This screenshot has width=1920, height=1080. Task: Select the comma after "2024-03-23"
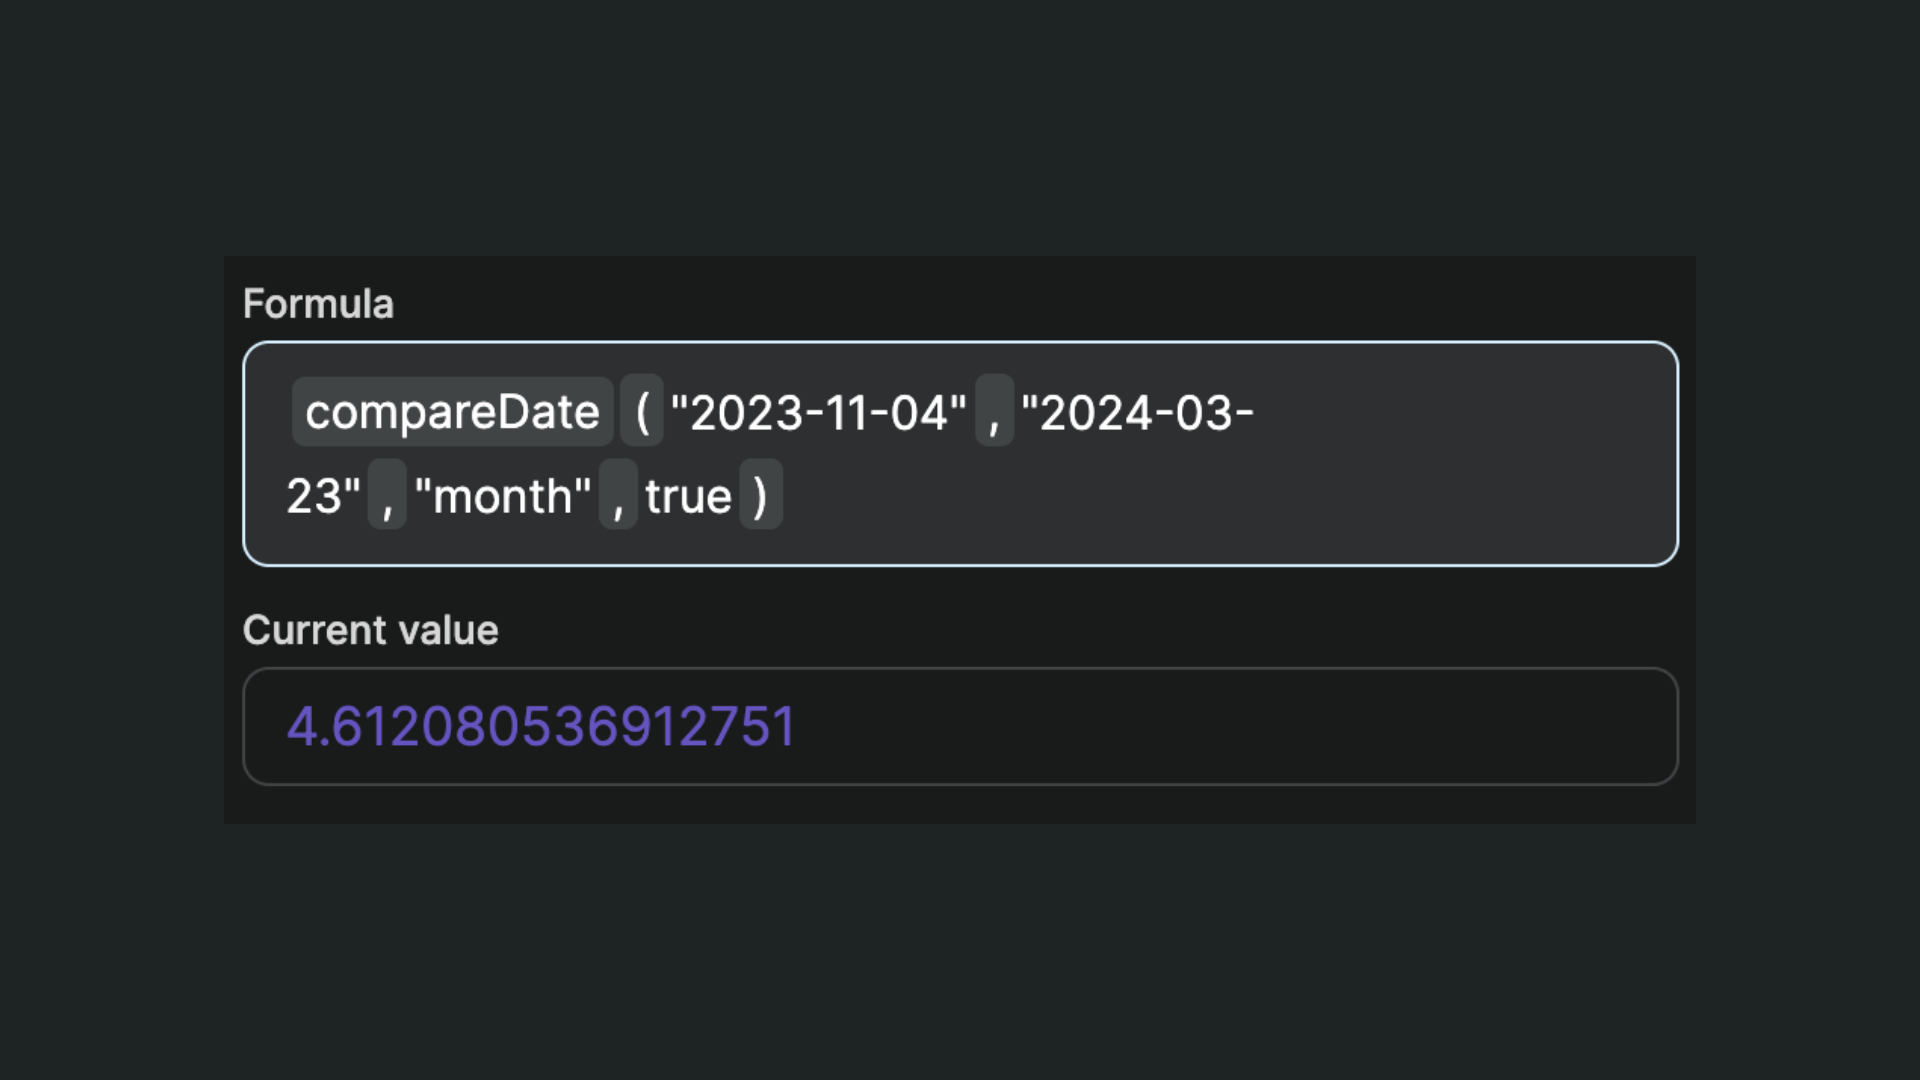tap(388, 497)
